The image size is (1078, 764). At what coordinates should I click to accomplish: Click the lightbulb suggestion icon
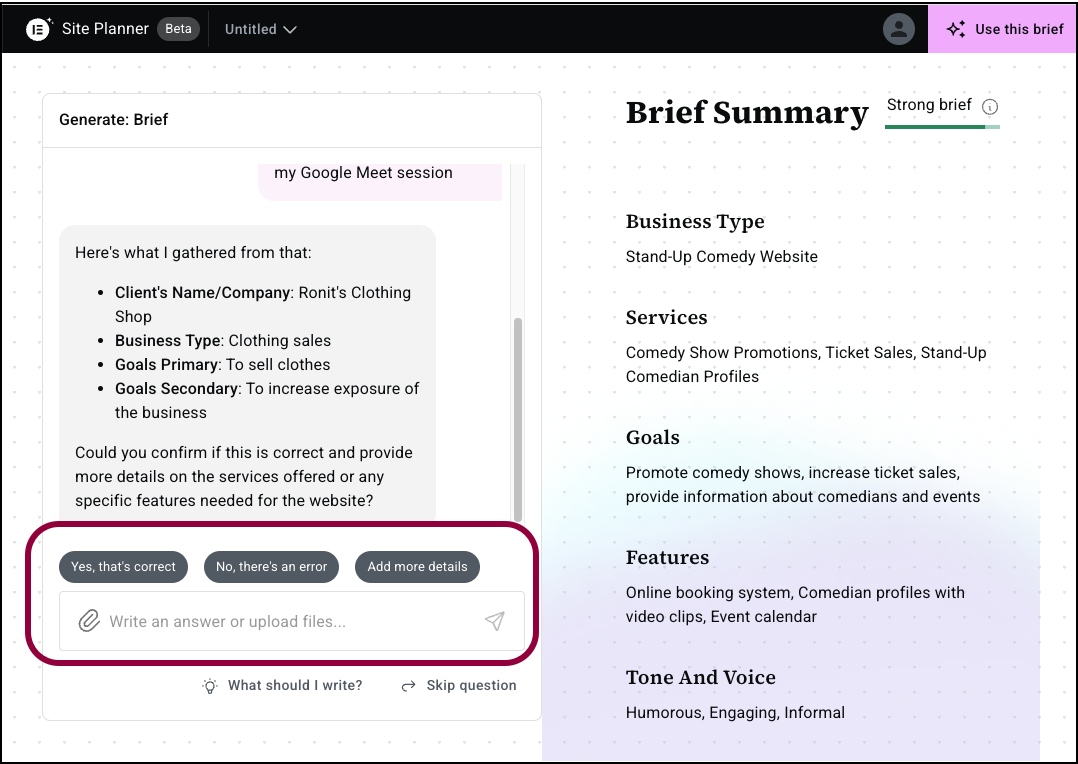tap(210, 686)
